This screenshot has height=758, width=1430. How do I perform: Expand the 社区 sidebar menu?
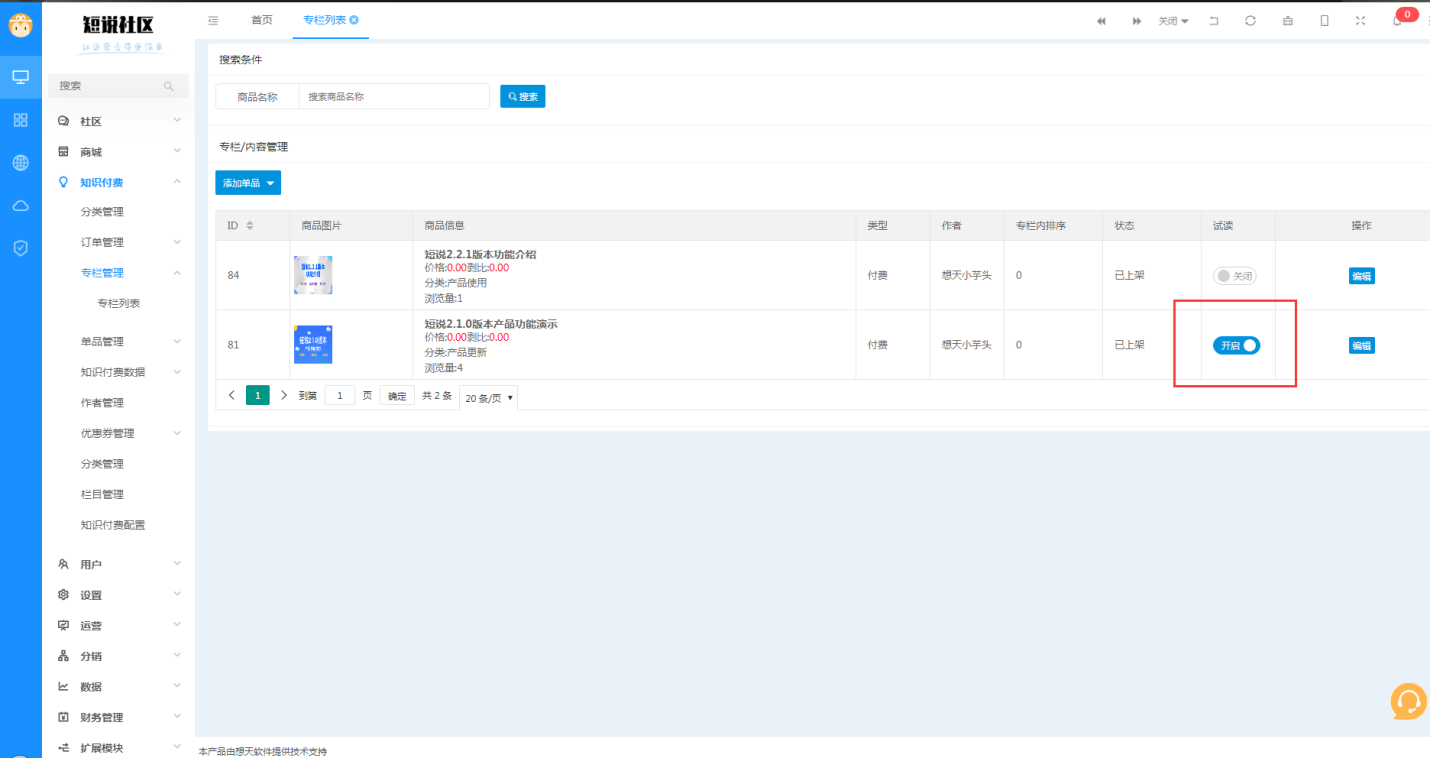click(x=120, y=121)
